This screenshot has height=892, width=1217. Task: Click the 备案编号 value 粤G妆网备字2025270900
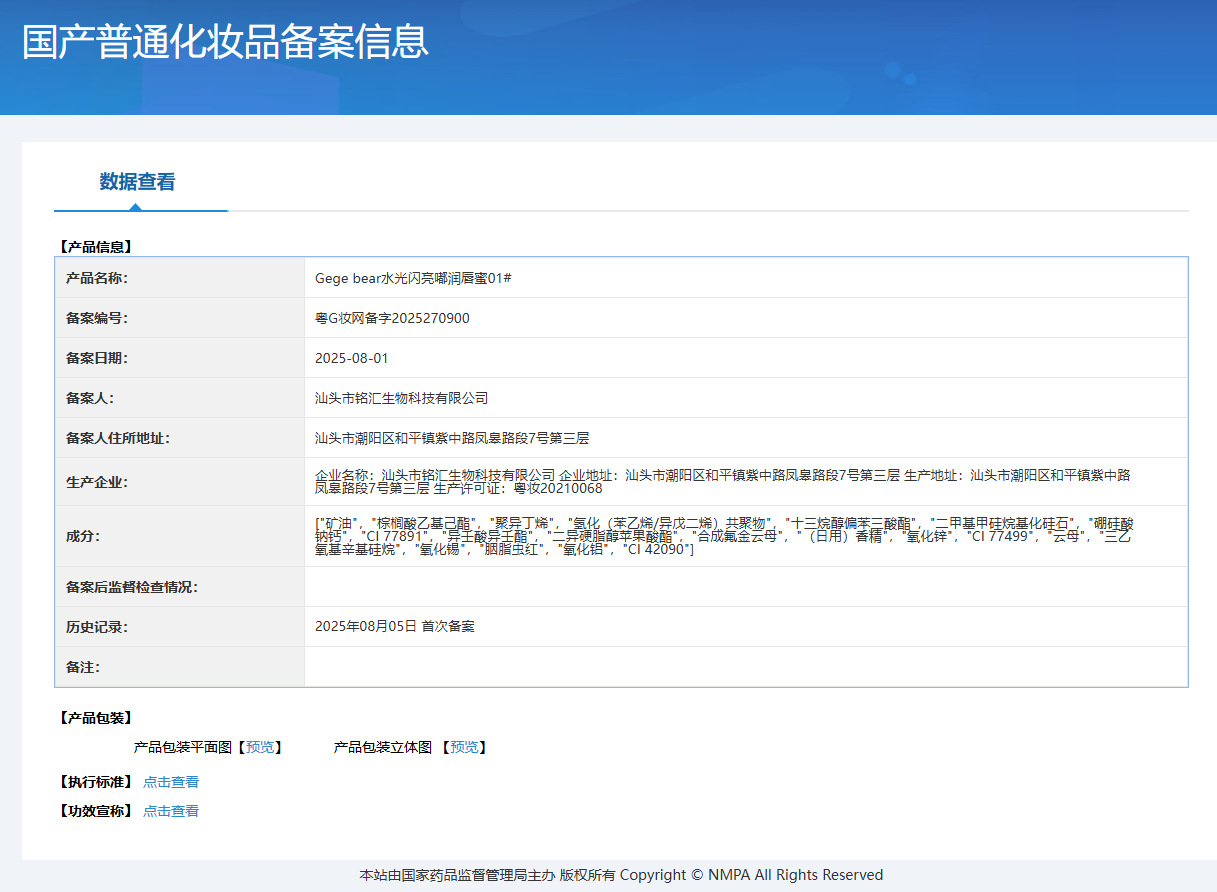(x=392, y=318)
